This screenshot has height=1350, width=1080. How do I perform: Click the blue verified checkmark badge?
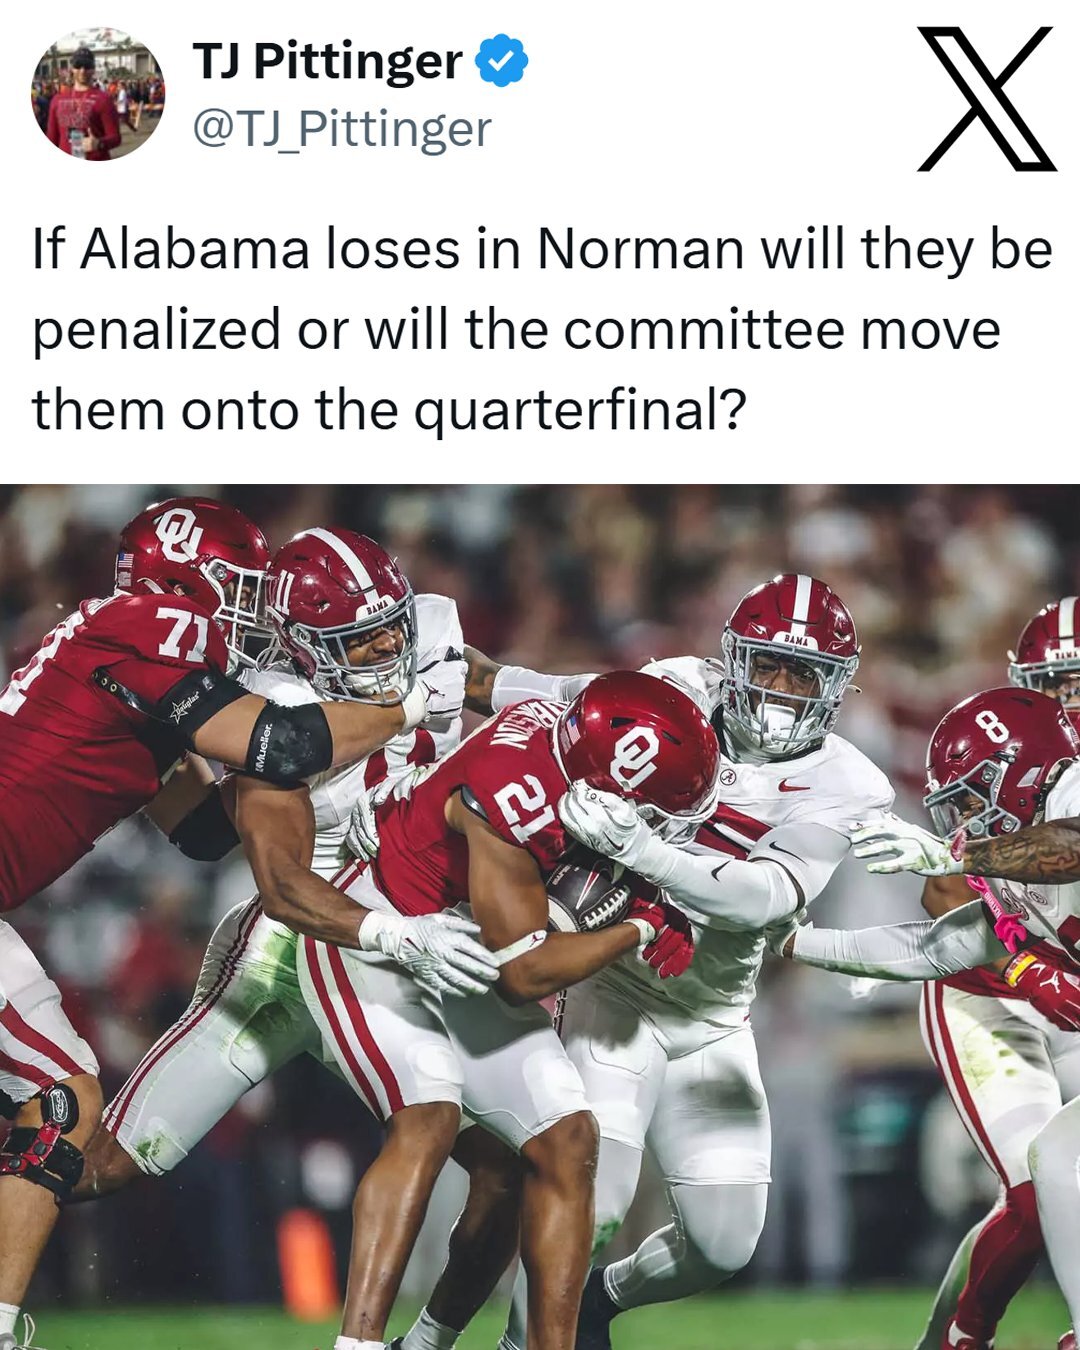[500, 61]
